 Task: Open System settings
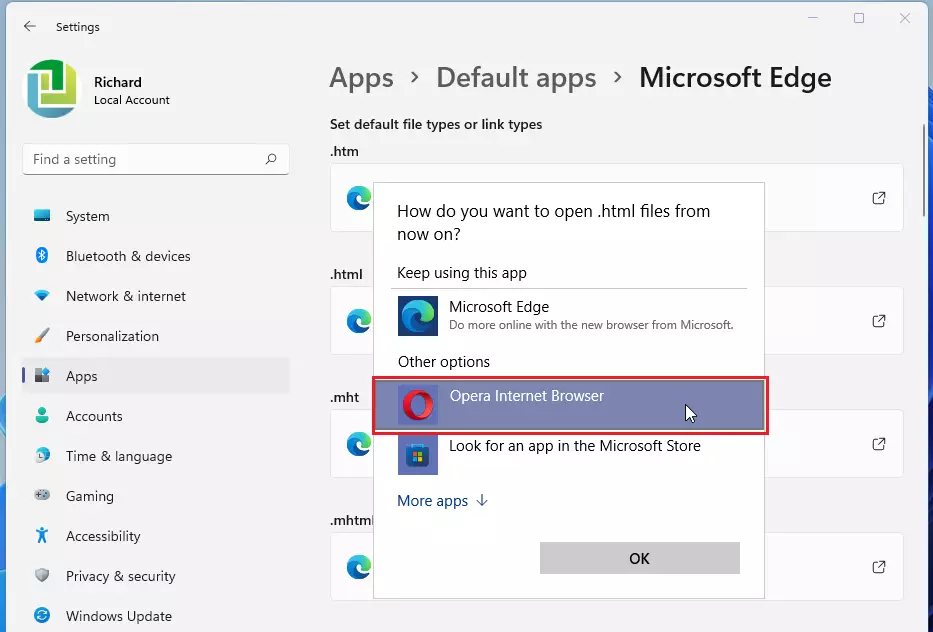156,216
